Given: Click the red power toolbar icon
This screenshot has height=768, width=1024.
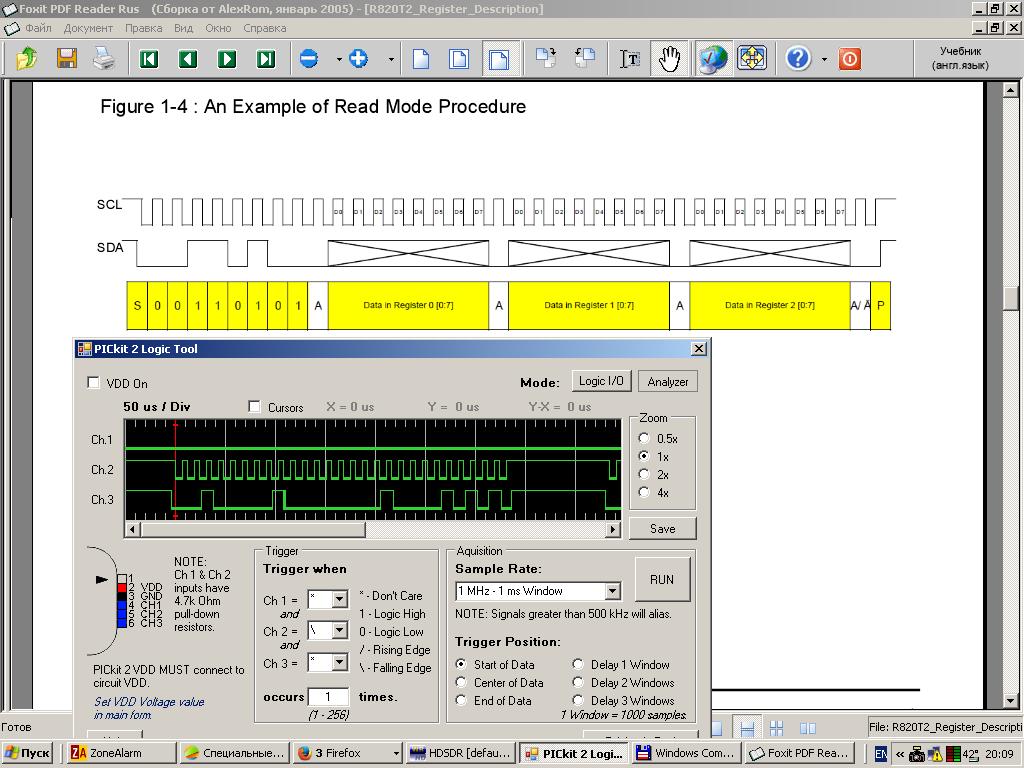Looking at the screenshot, I should pyautogui.click(x=850, y=59).
